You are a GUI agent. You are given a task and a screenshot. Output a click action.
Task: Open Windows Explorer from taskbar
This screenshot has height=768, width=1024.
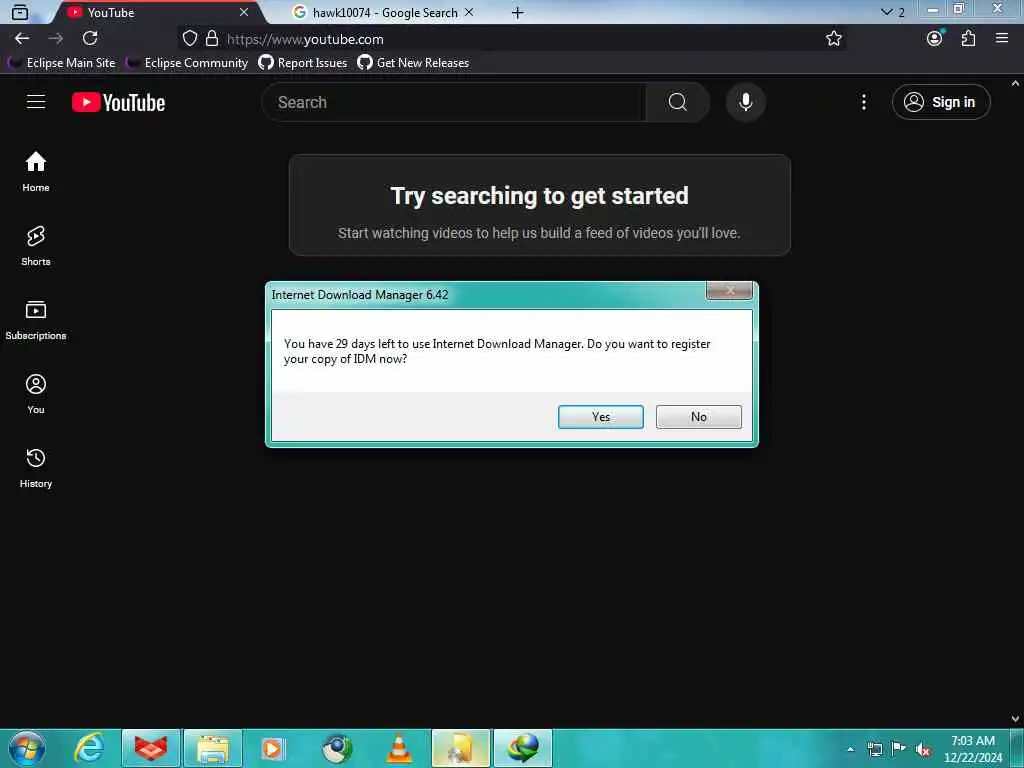[x=213, y=748]
